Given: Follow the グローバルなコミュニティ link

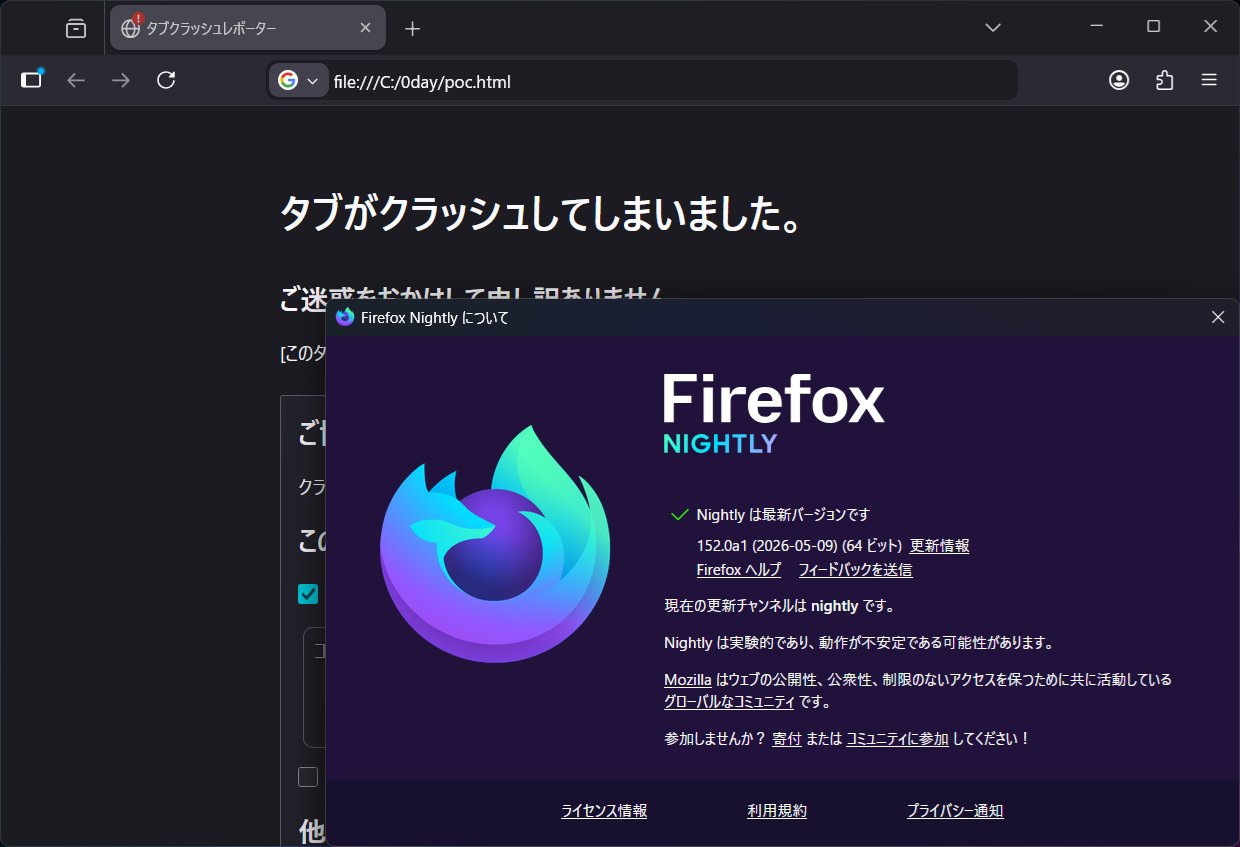Looking at the screenshot, I should tap(729, 702).
